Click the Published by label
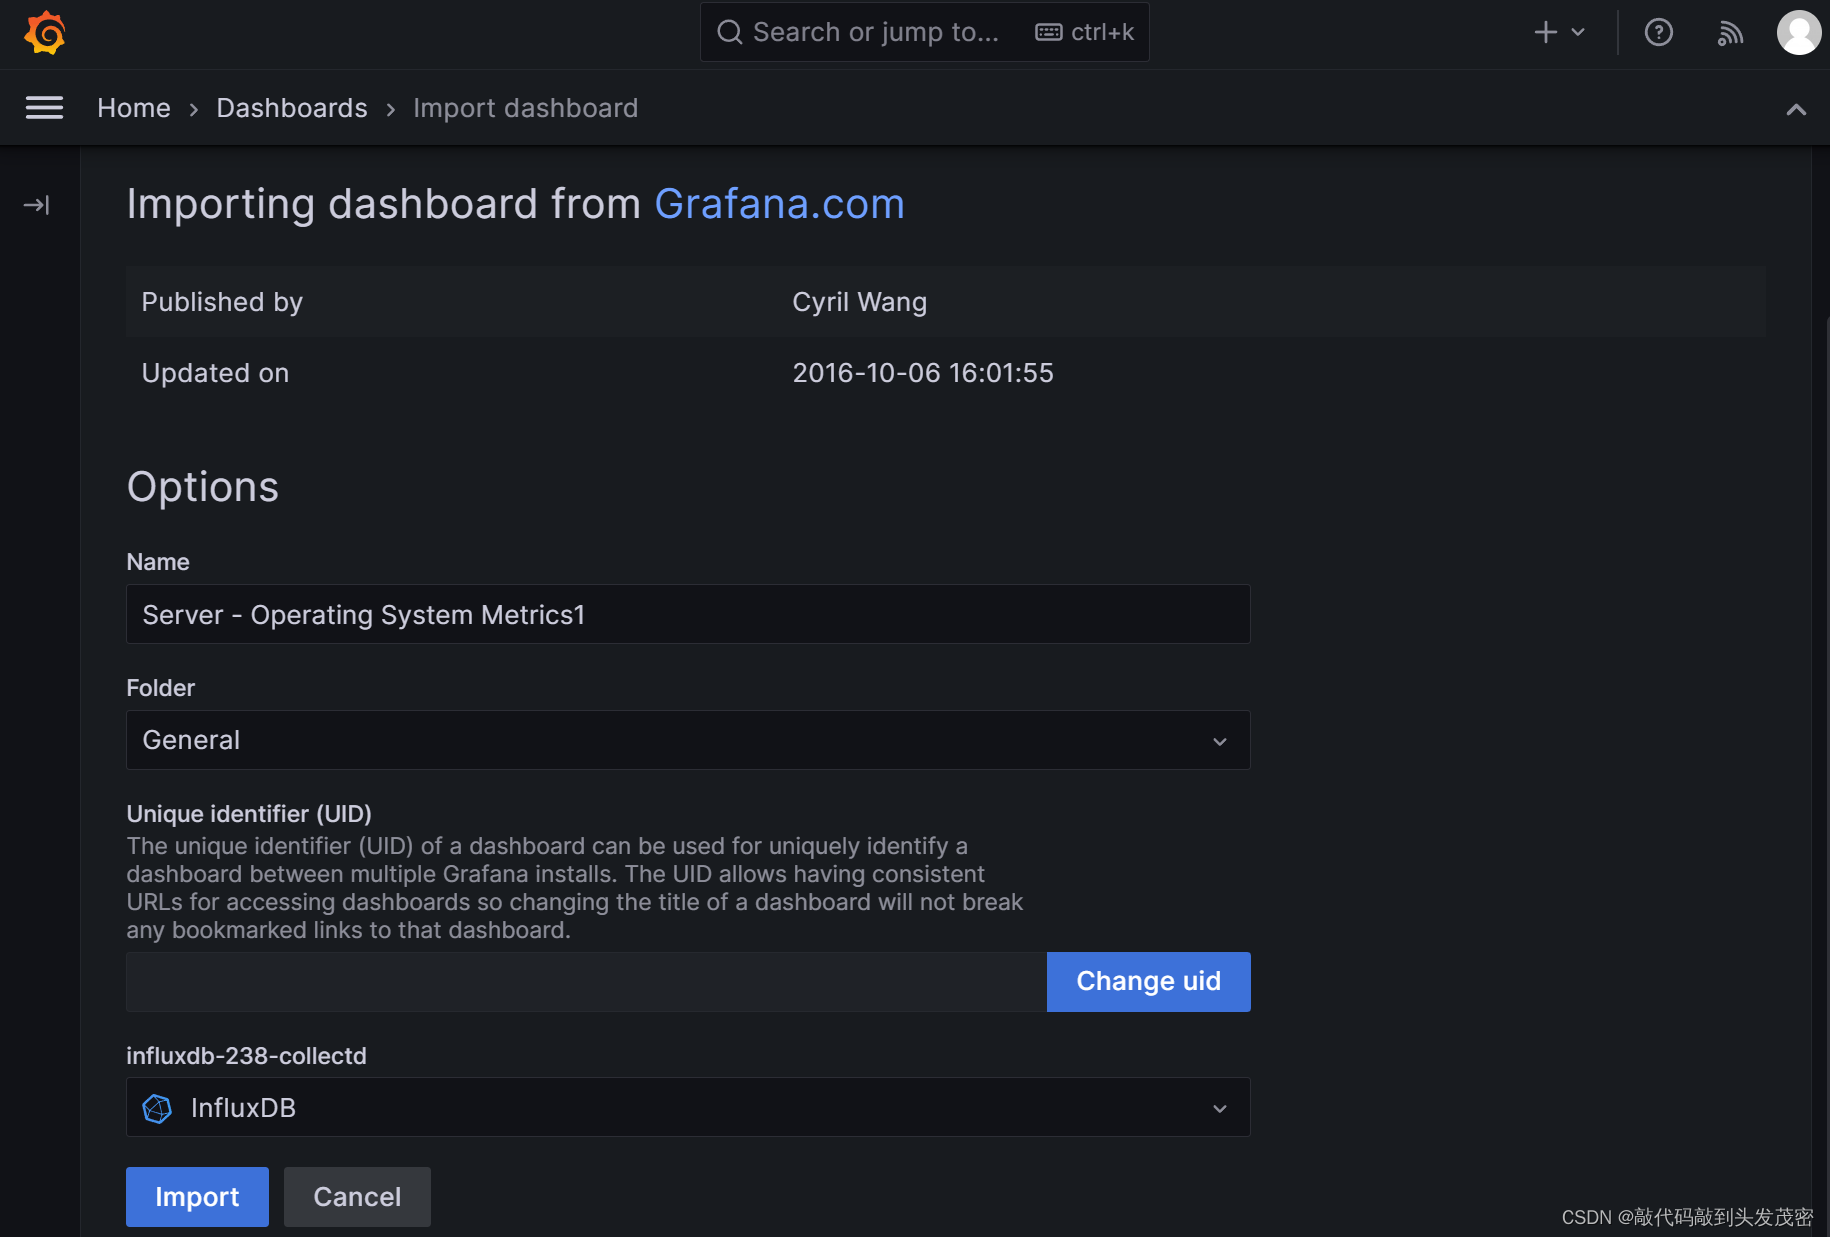 222,302
